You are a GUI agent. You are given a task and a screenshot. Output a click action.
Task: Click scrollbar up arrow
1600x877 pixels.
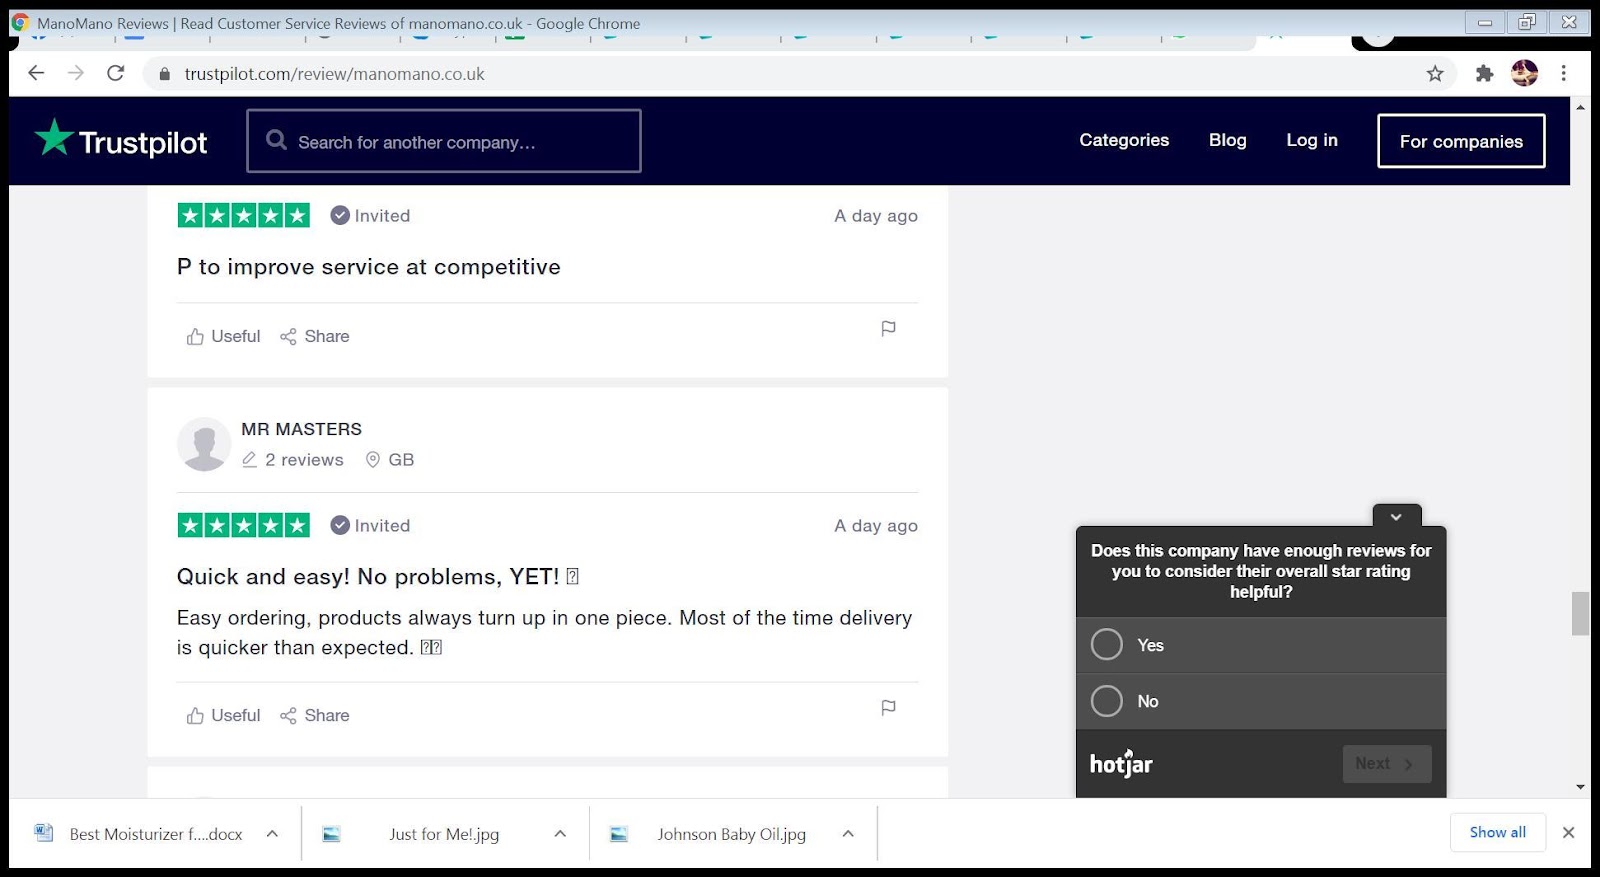[x=1580, y=106]
